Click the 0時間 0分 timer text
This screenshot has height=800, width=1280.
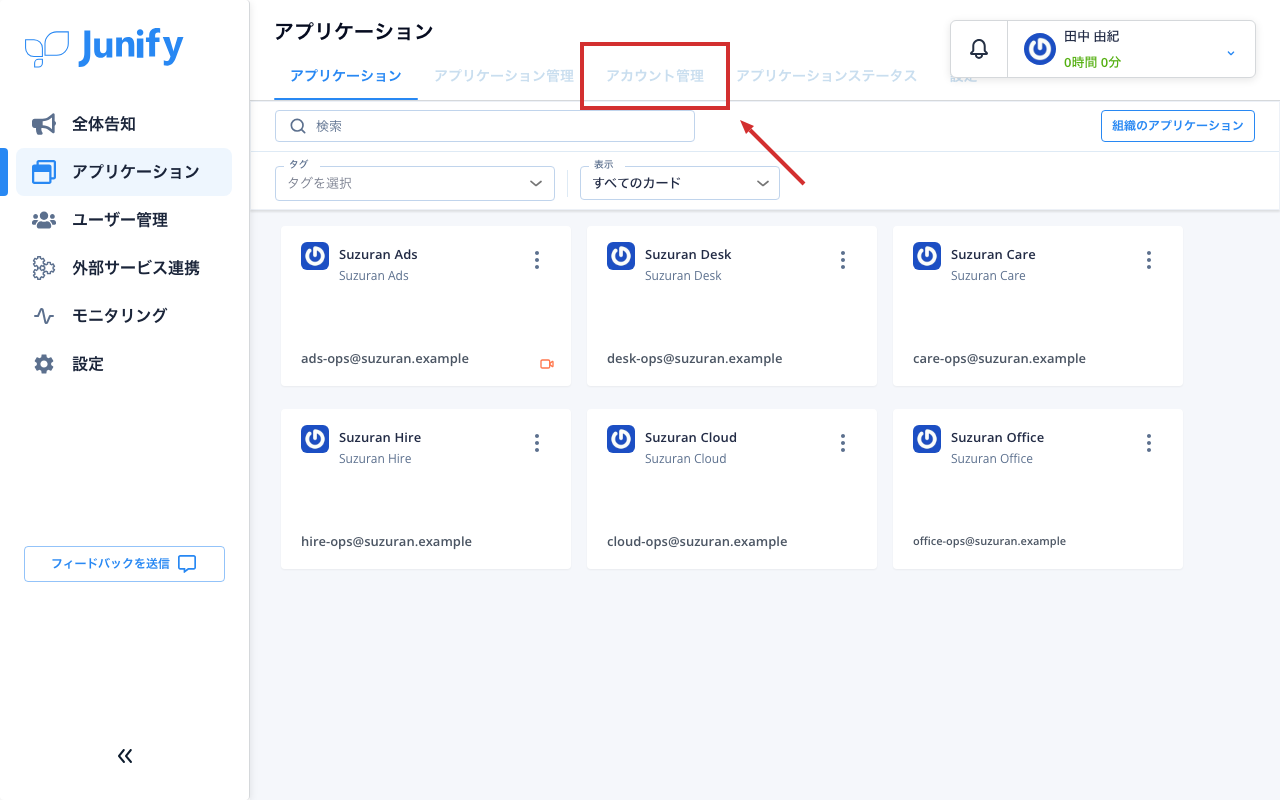tap(1092, 62)
